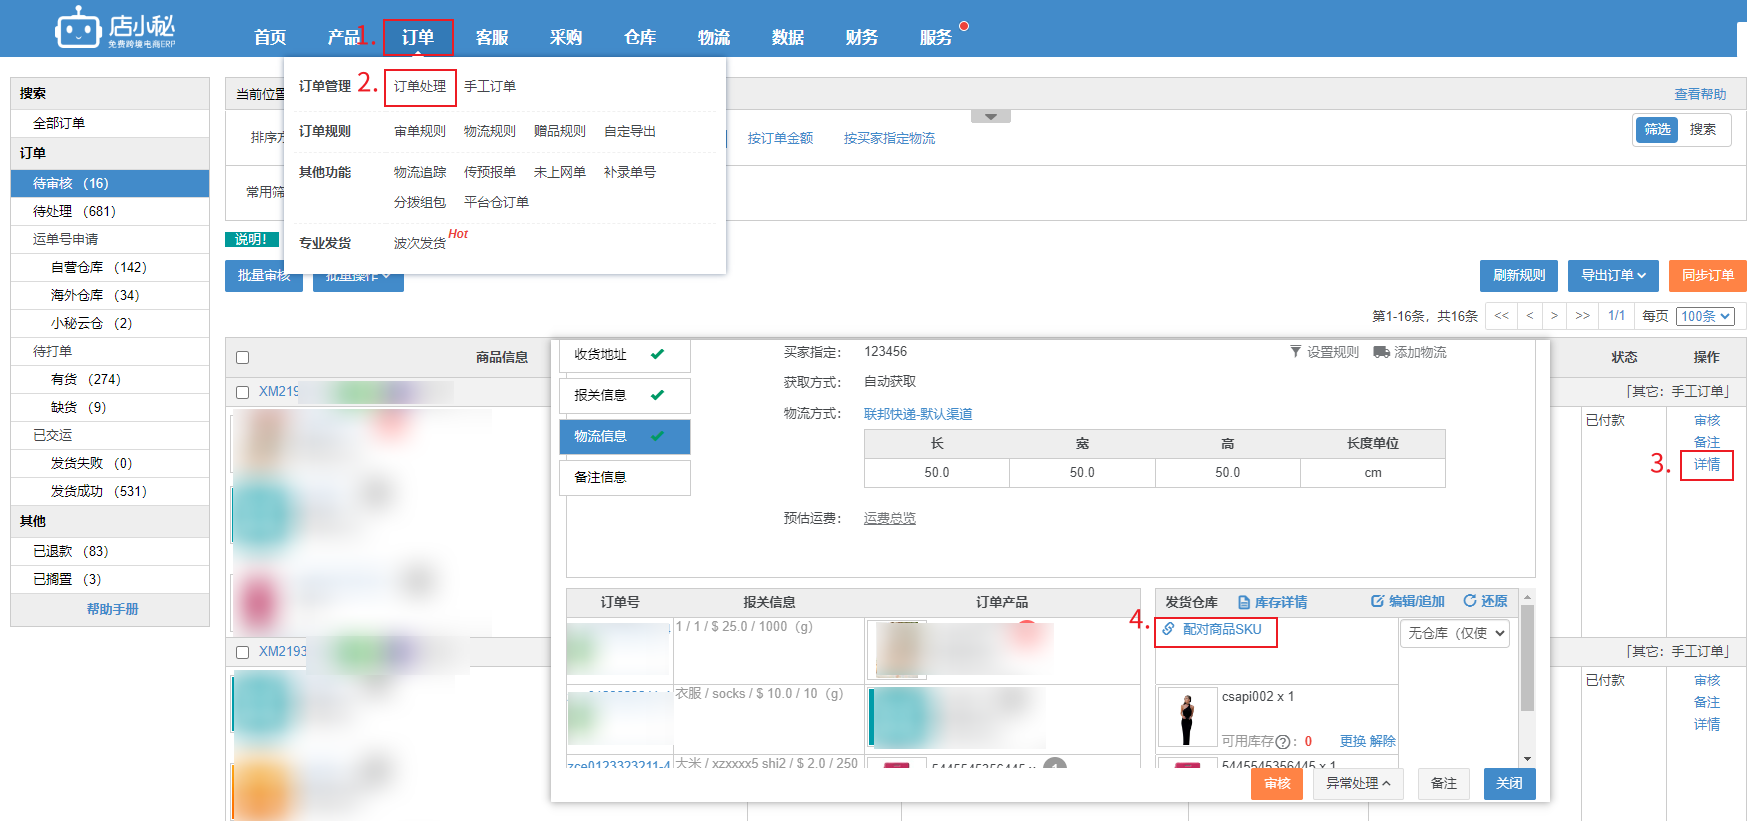Expand the 异常处理 dropdown button
Screen dimensions: 1747x821
coord(1358,784)
